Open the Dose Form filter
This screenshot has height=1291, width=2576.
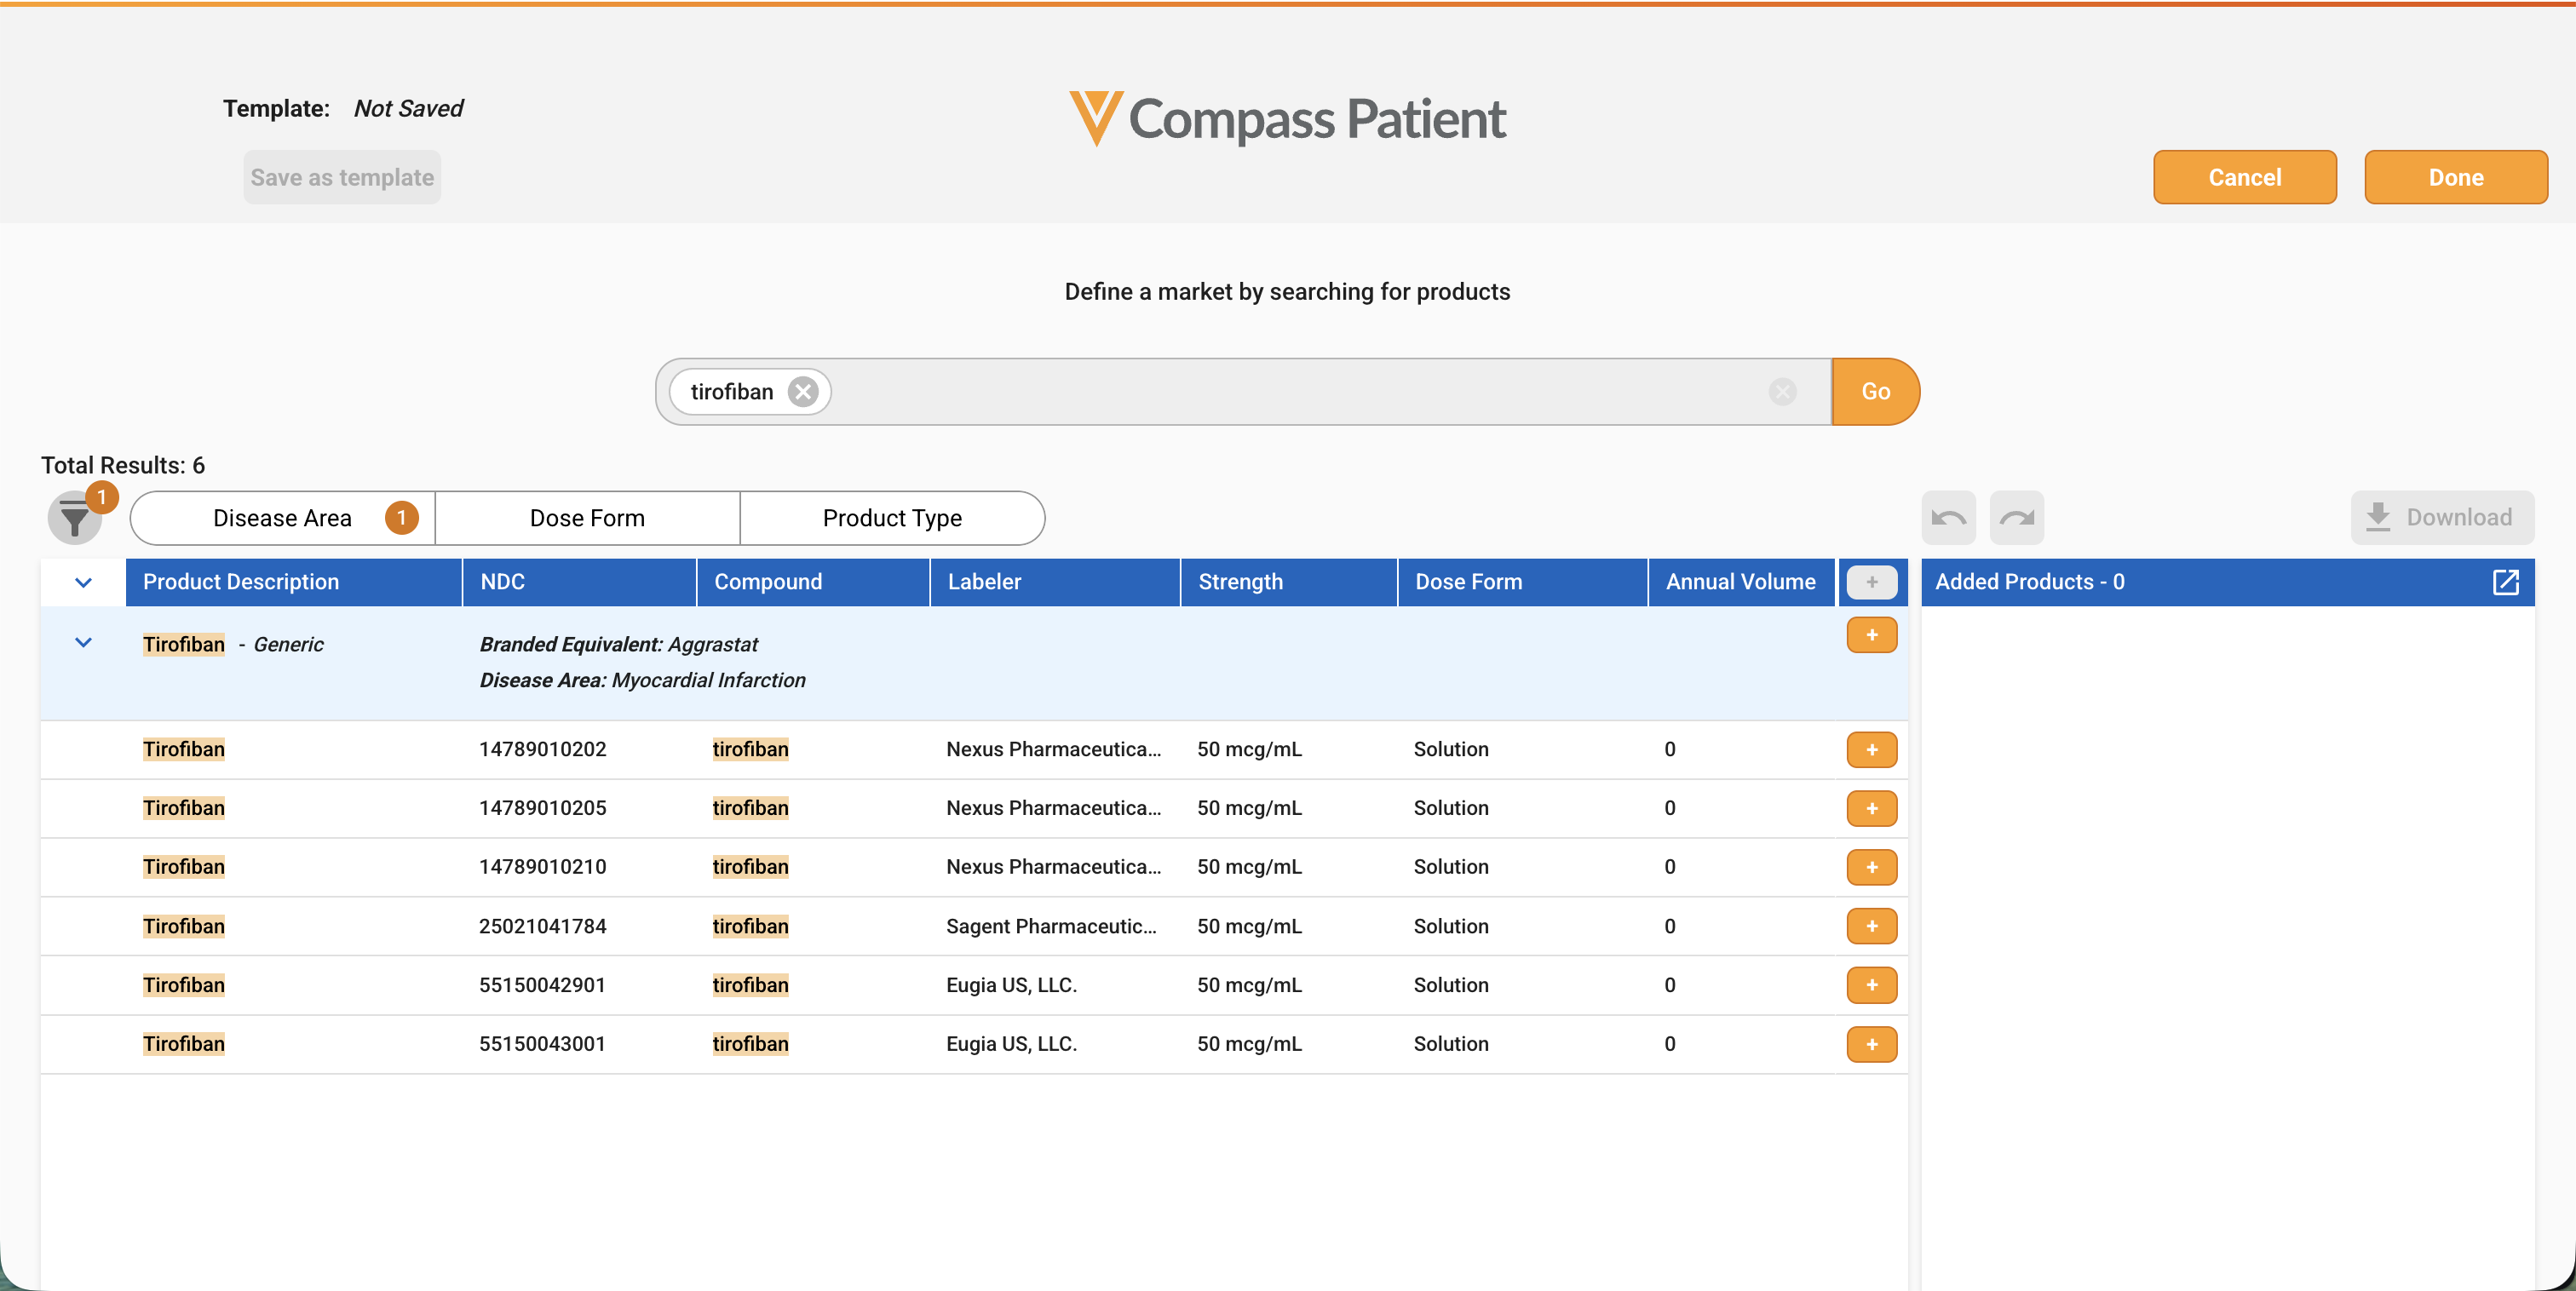pyautogui.click(x=588, y=518)
